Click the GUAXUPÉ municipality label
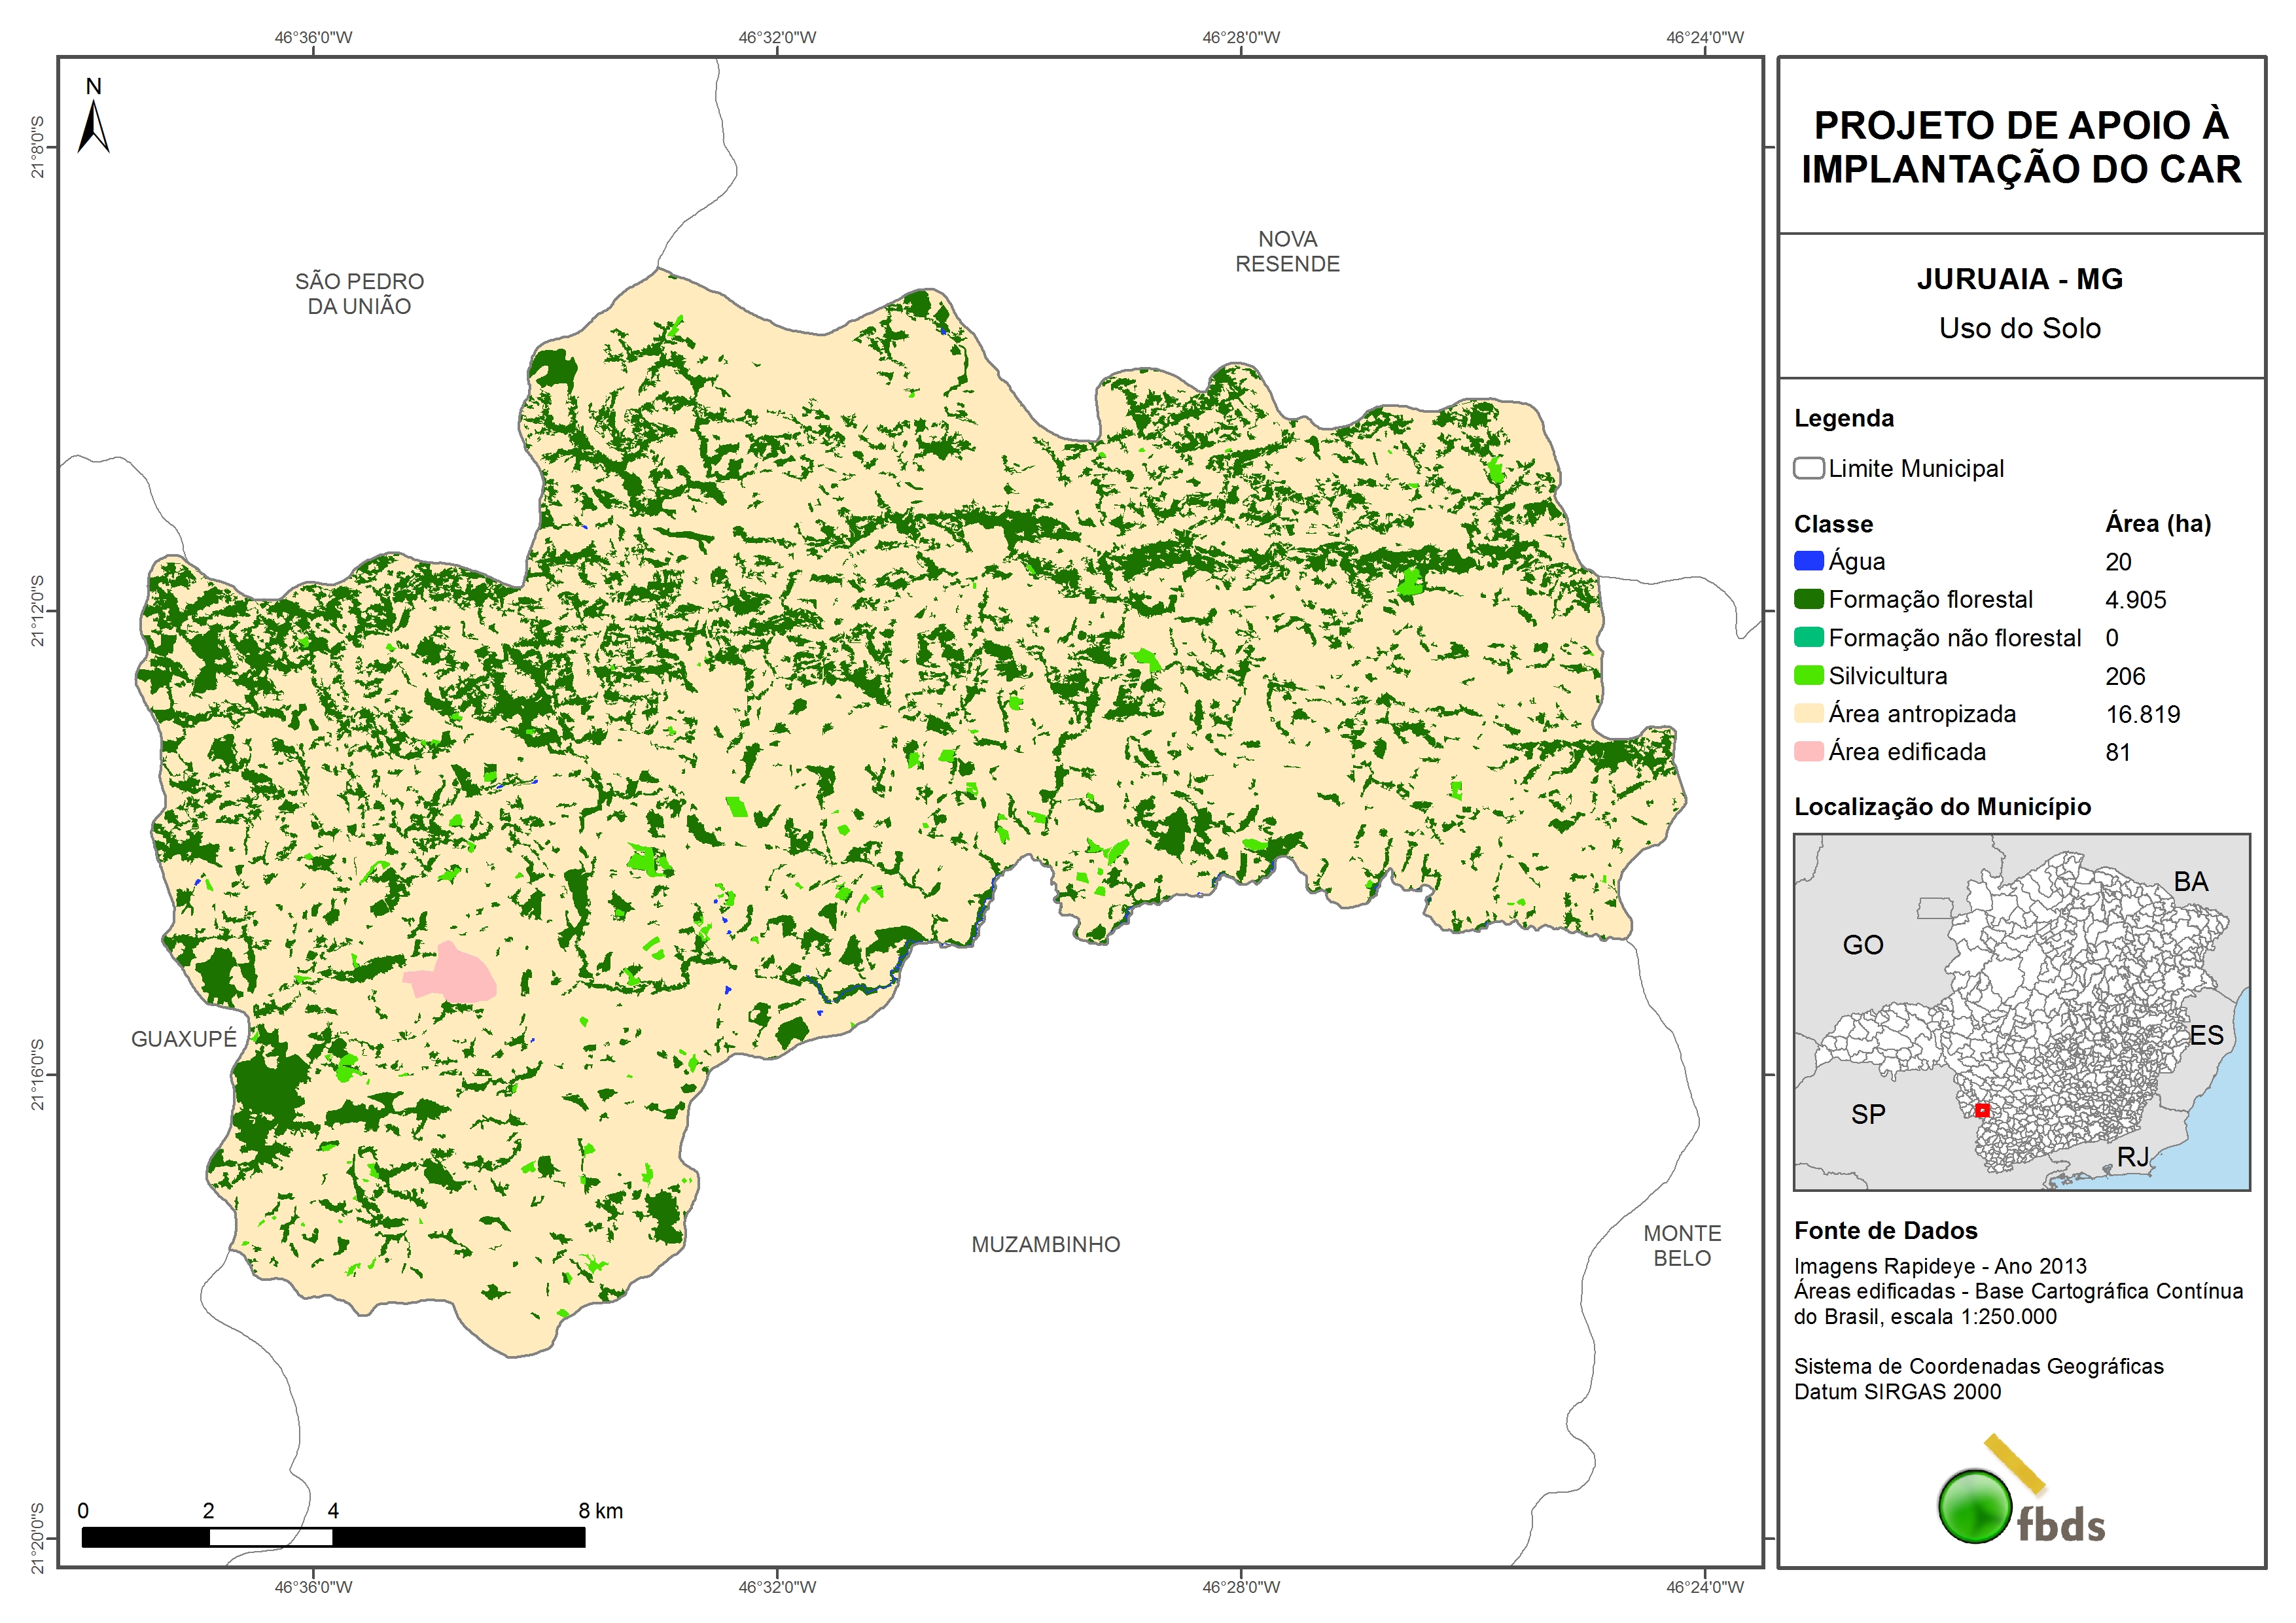Screen dimensions: 2296x1623 click(x=184, y=1038)
